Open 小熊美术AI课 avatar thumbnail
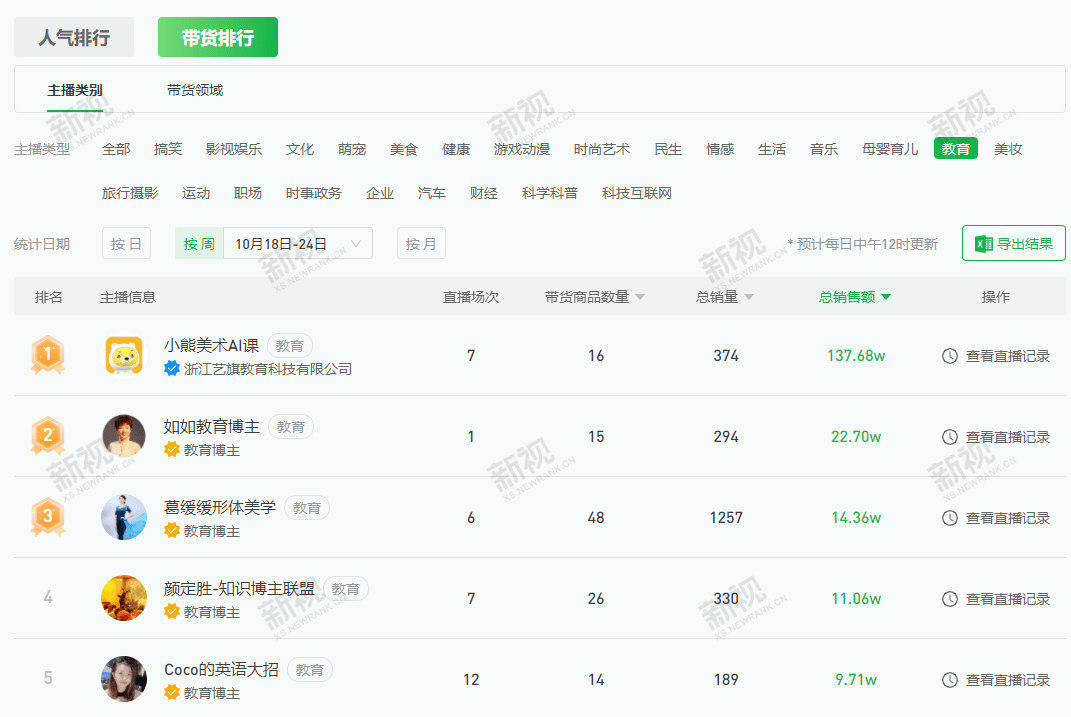This screenshot has height=717, width=1071. click(124, 355)
